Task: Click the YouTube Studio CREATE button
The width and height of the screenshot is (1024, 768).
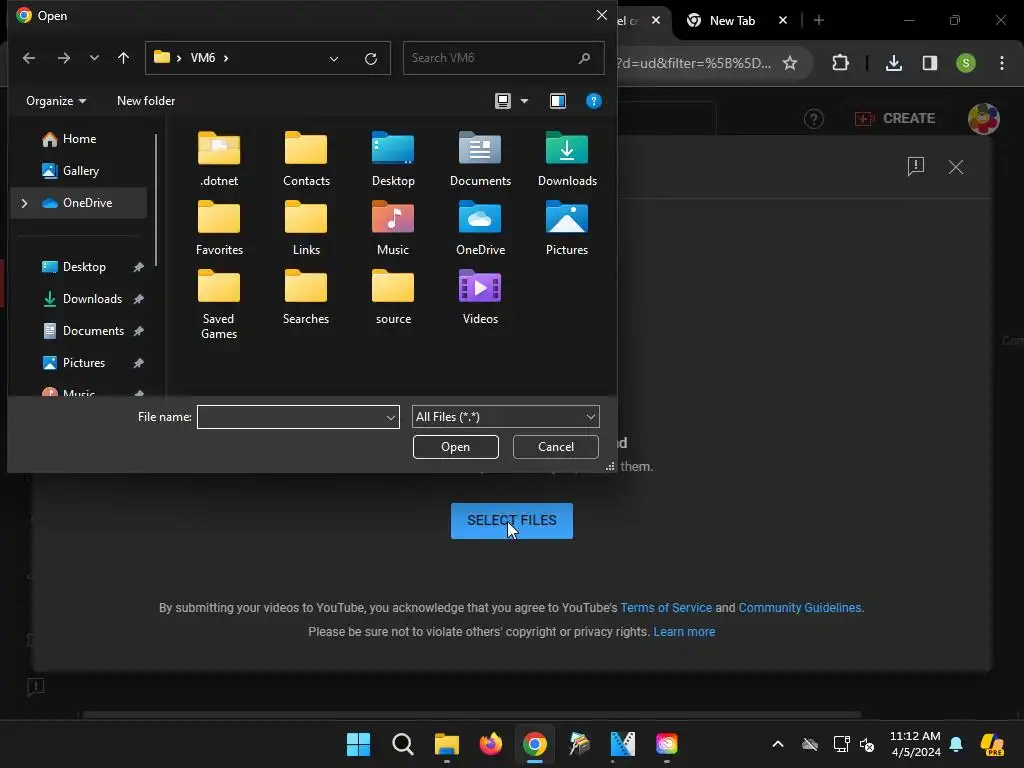Action: (x=895, y=118)
